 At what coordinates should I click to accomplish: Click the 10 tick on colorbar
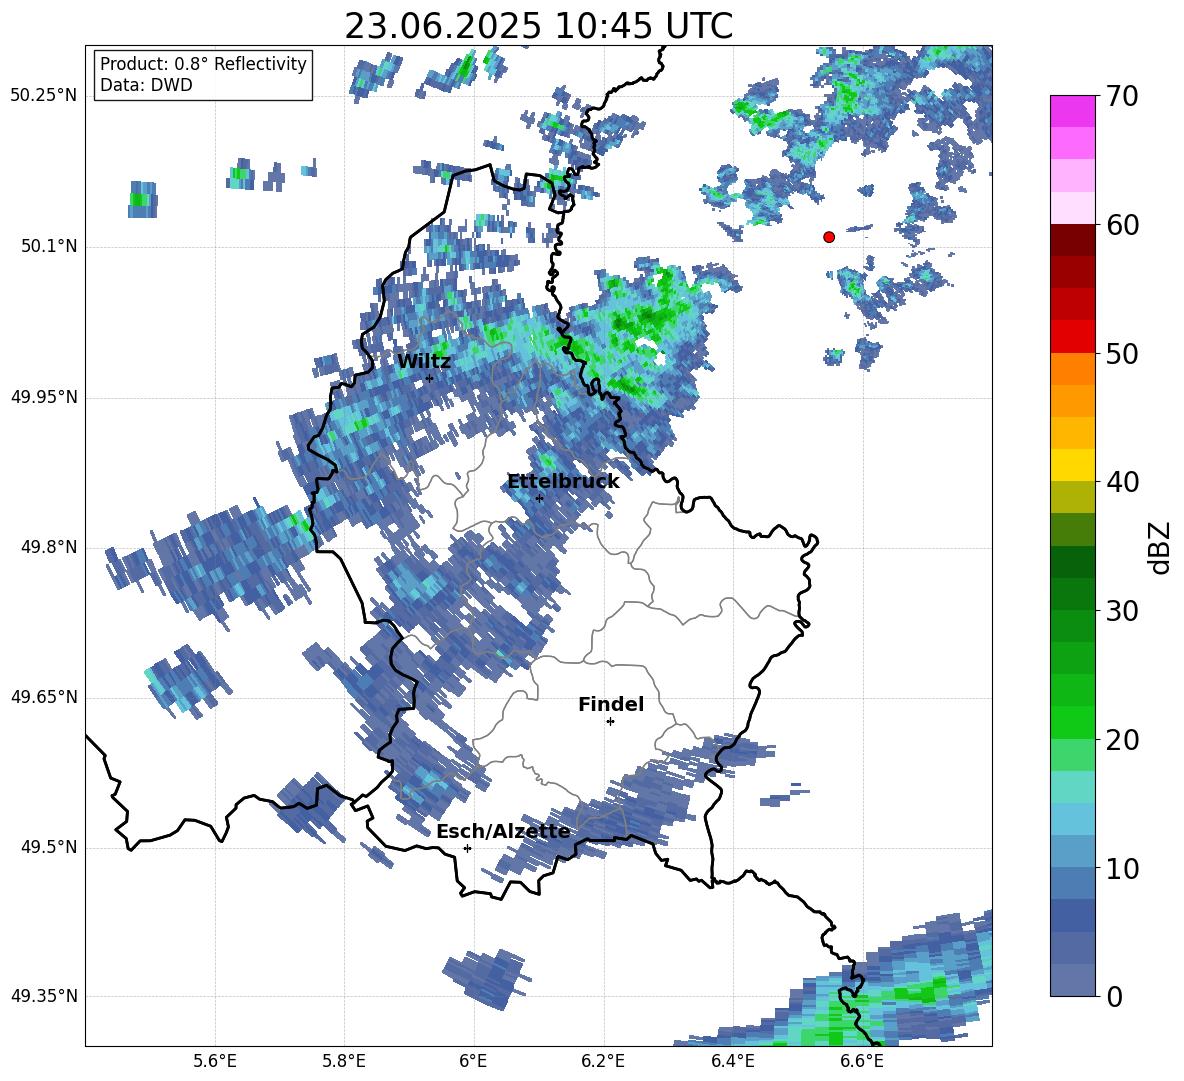click(x=1121, y=868)
